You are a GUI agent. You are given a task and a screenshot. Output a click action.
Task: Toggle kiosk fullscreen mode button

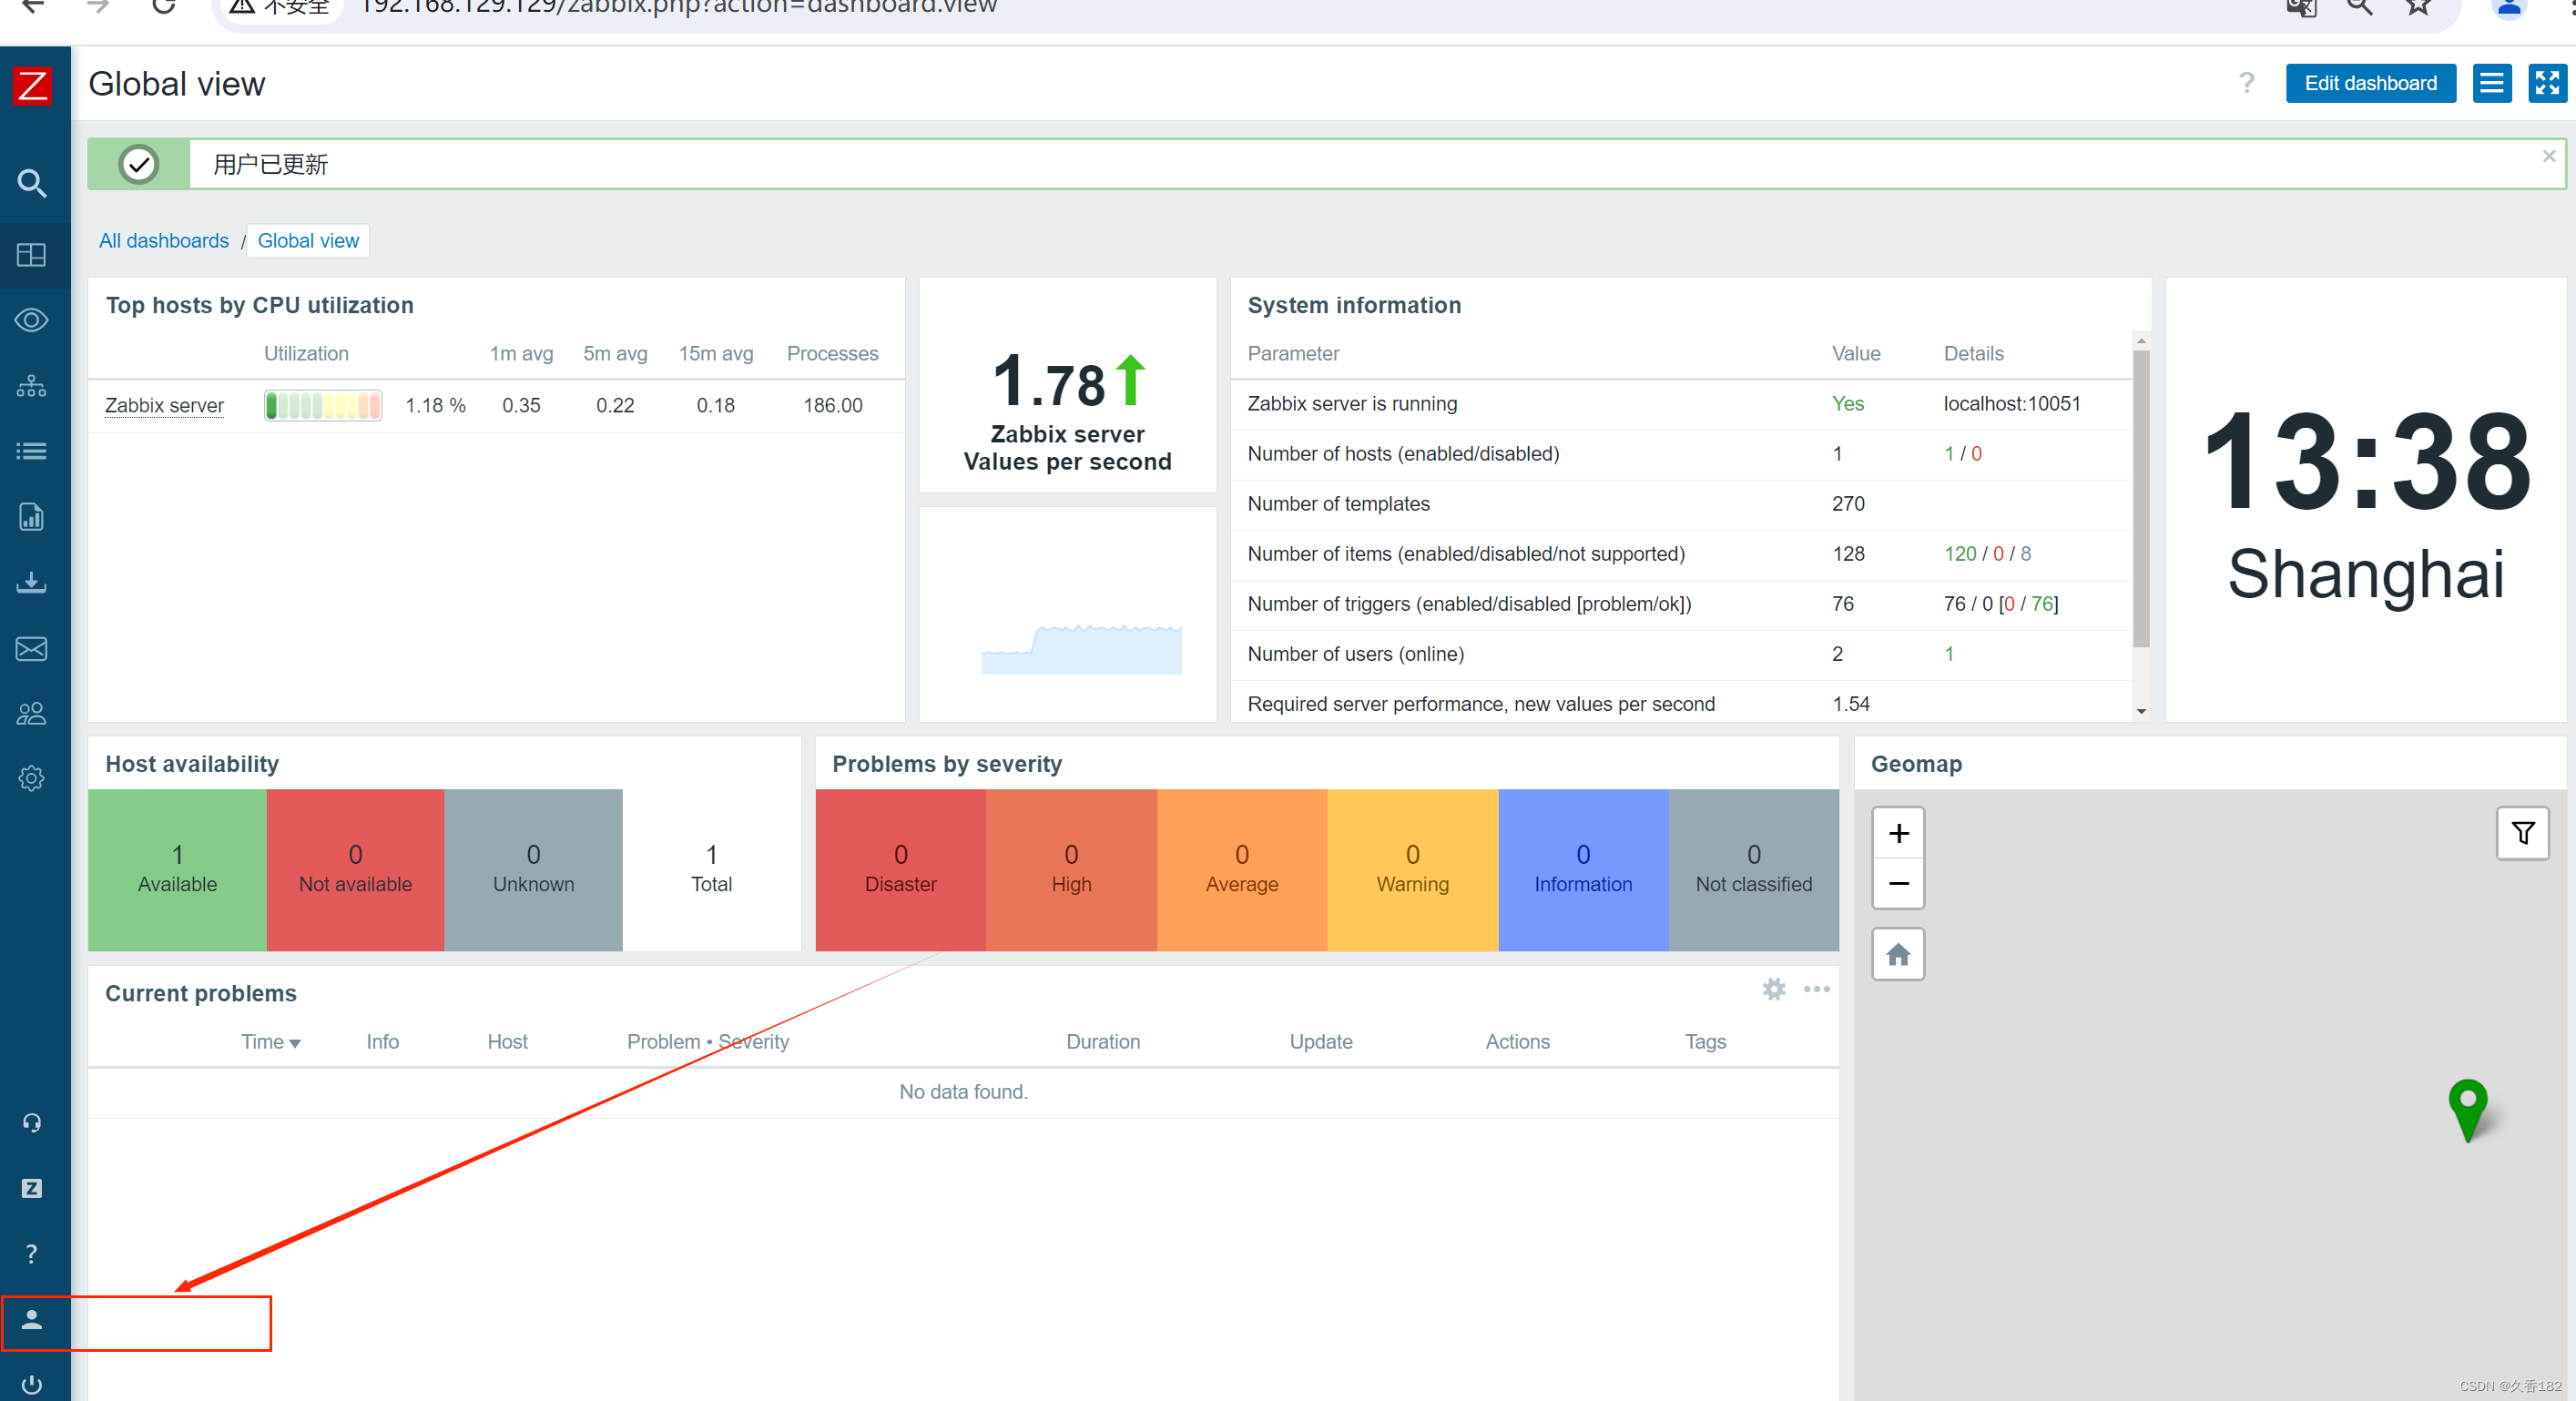(x=2546, y=83)
